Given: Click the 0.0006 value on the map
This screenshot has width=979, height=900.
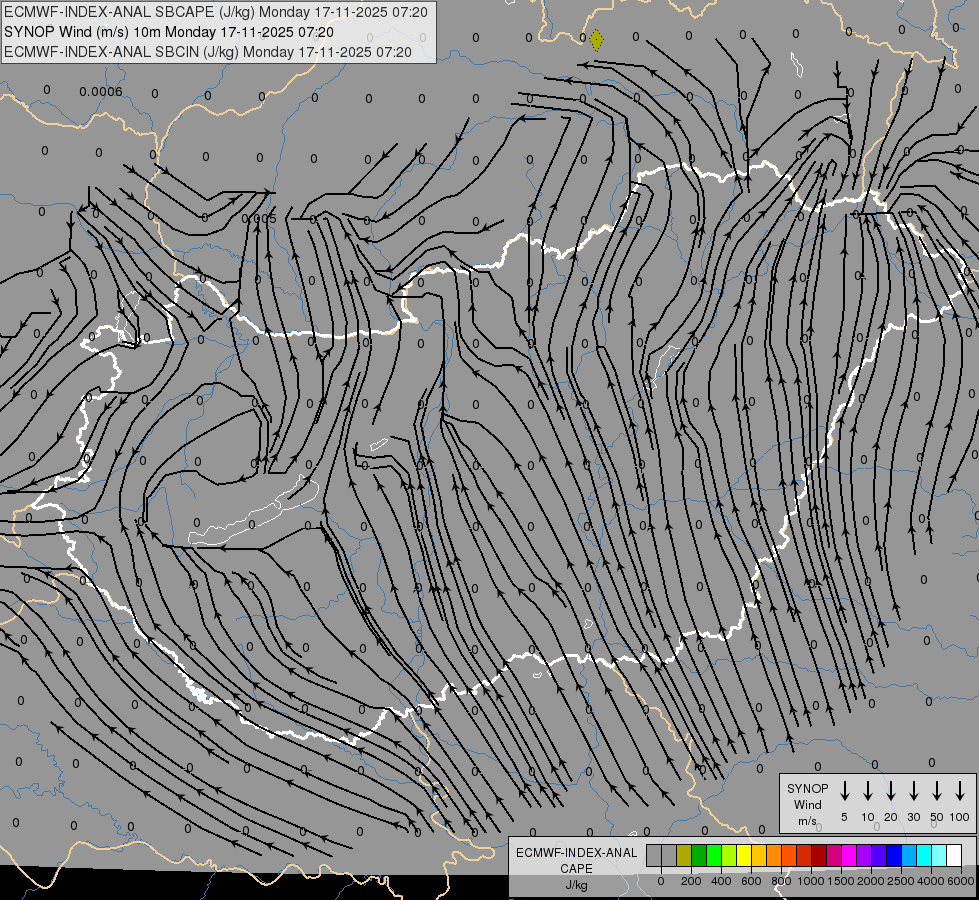Looking at the screenshot, I should 101,92.
